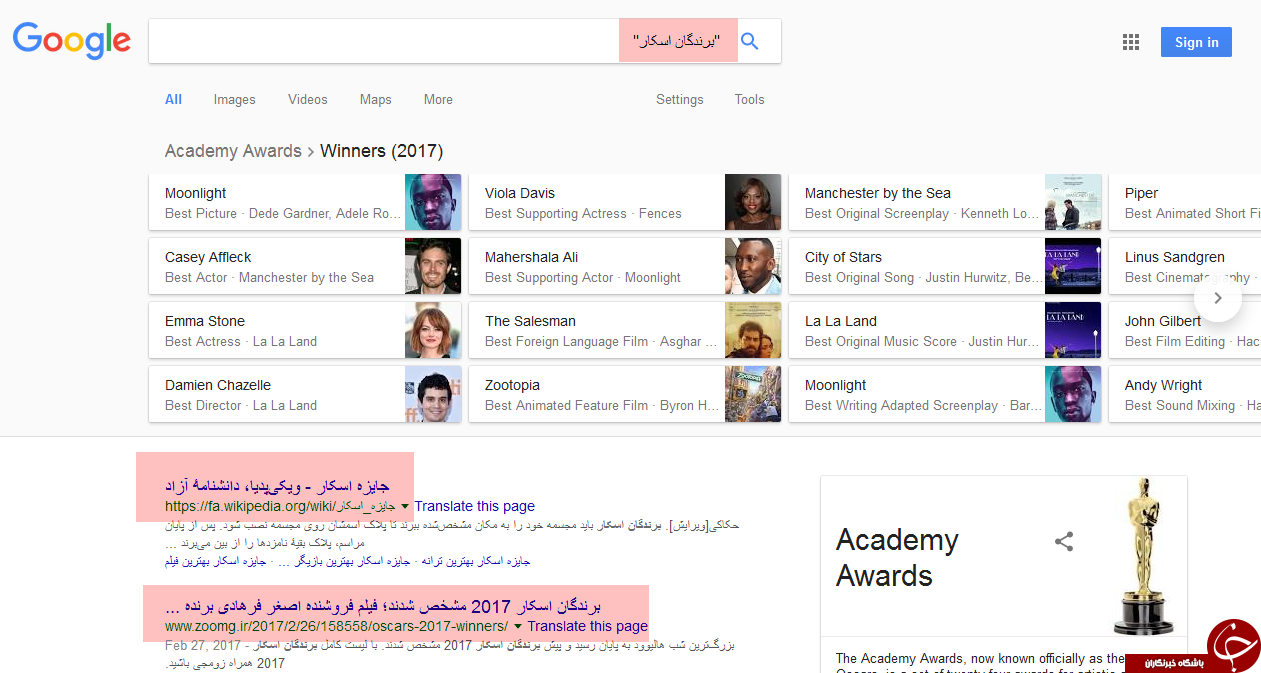This screenshot has width=1261, height=673.
Task: Click The Salesman poster thumbnail
Action: click(753, 330)
